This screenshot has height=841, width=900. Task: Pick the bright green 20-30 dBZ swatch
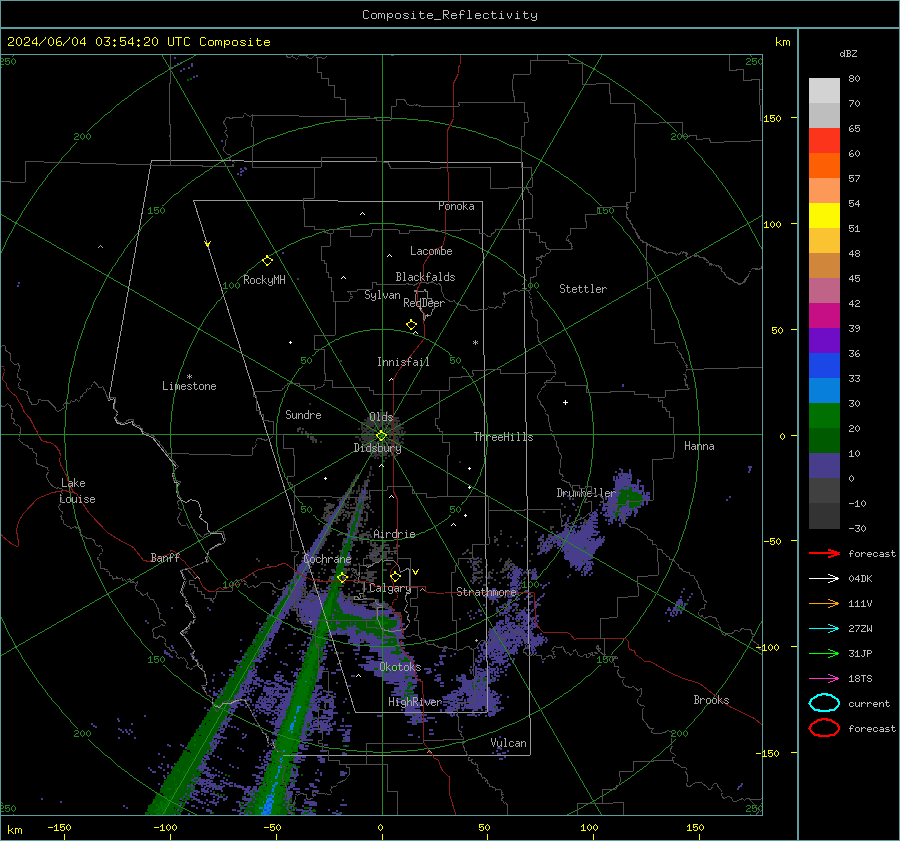click(824, 416)
